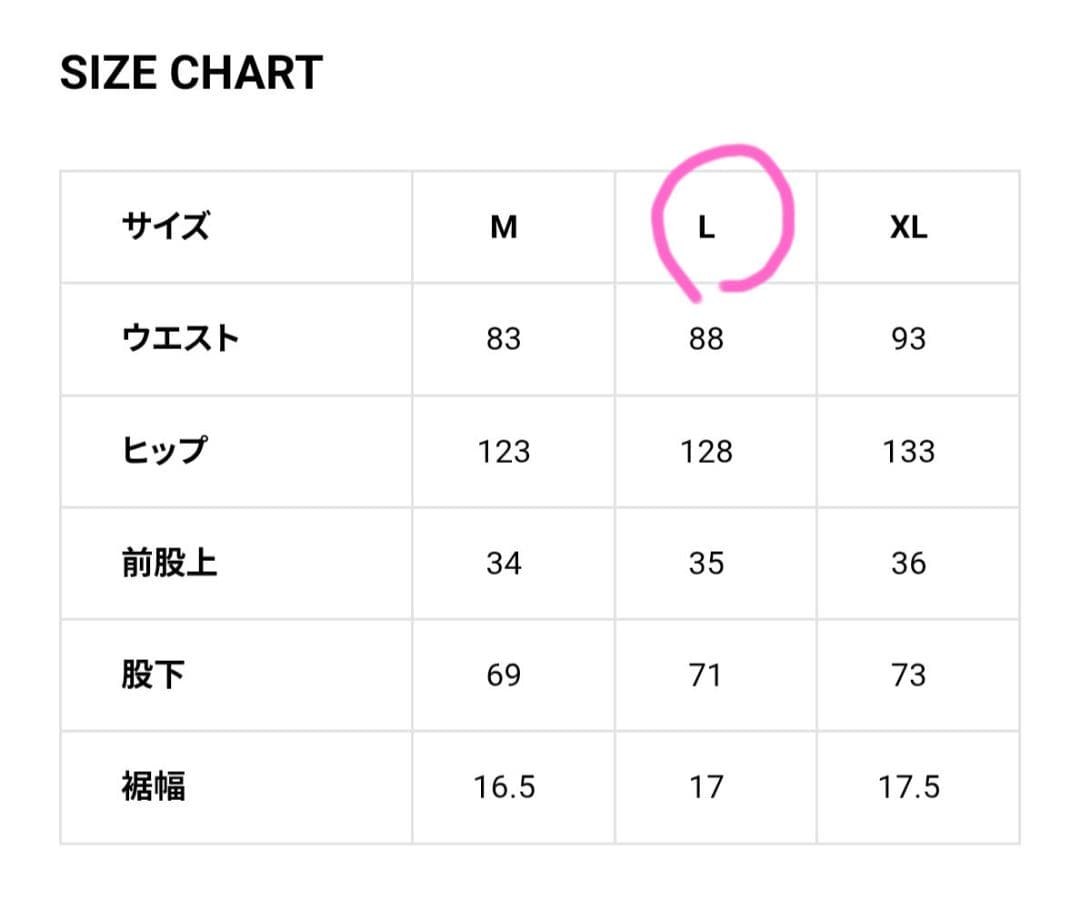
Task: Select the 裾幅 row label
Action: click(153, 787)
